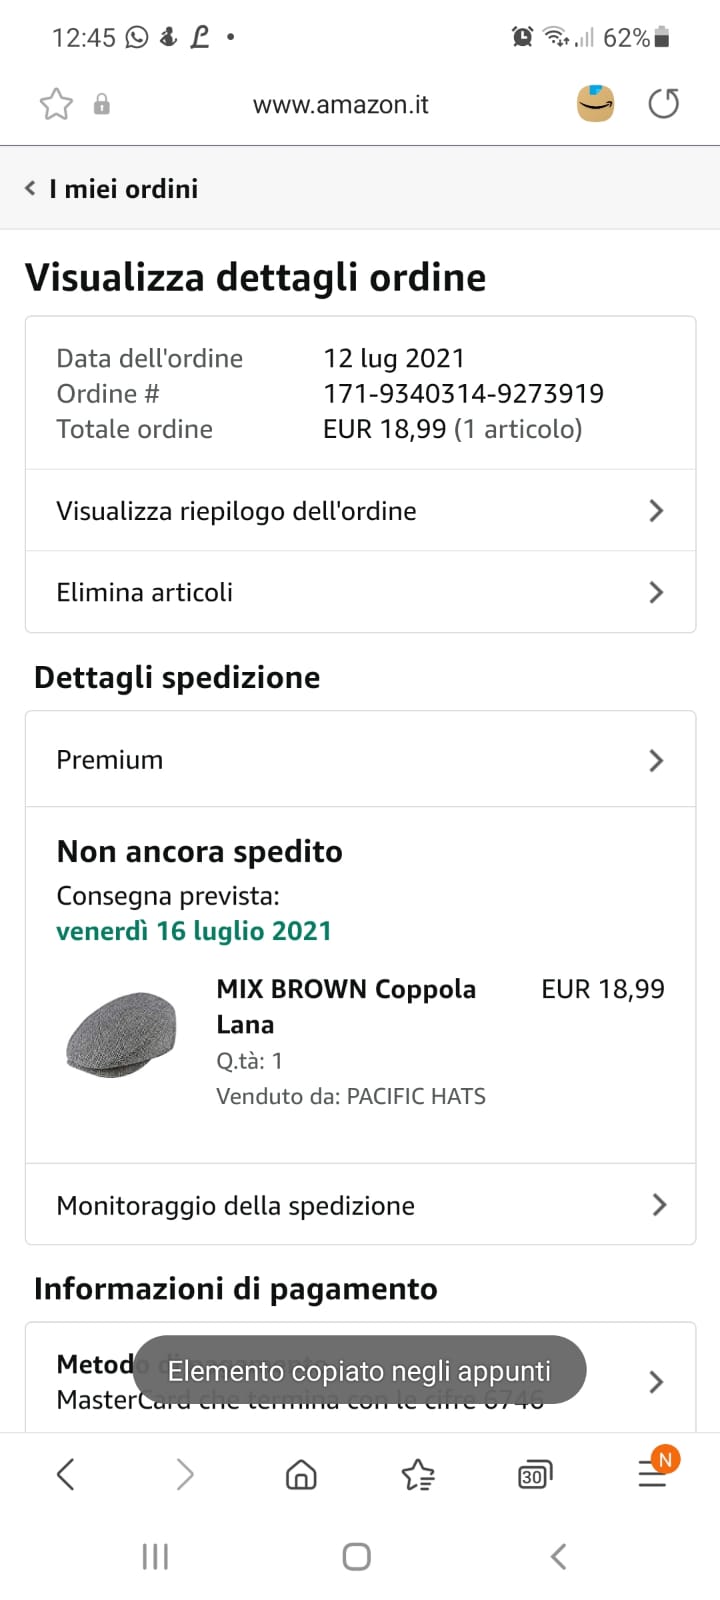Image resolution: width=720 pixels, height=1600 pixels.
Task: Reload the page with refresh icon
Action: click(663, 103)
